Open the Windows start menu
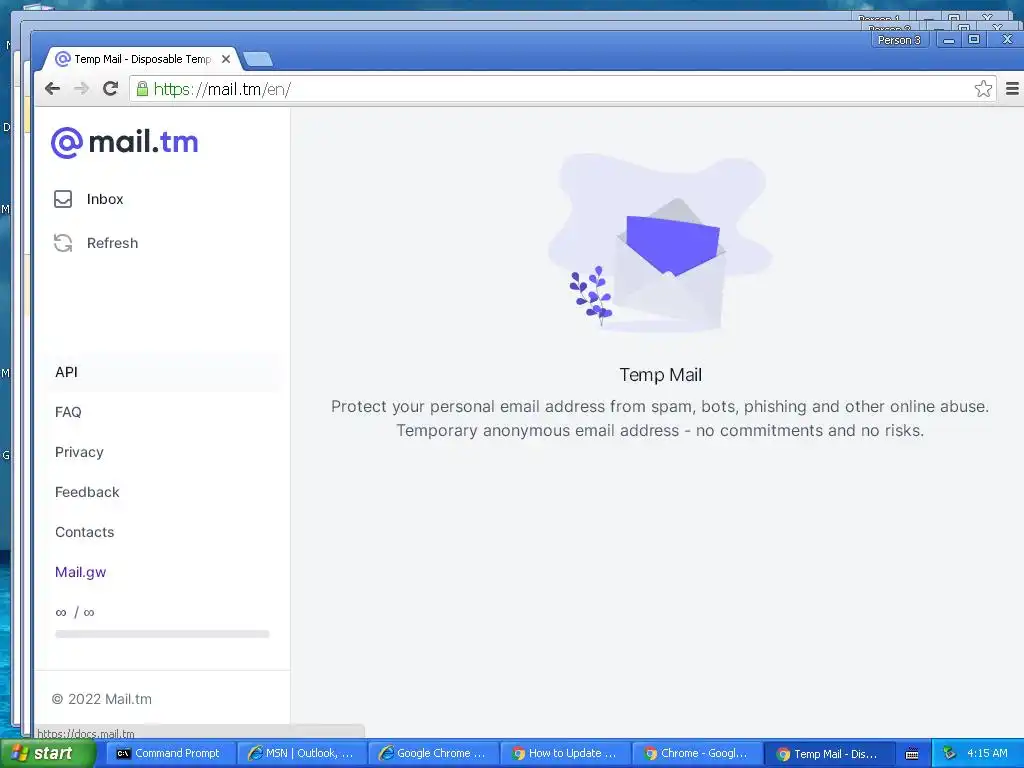 pyautogui.click(x=47, y=753)
